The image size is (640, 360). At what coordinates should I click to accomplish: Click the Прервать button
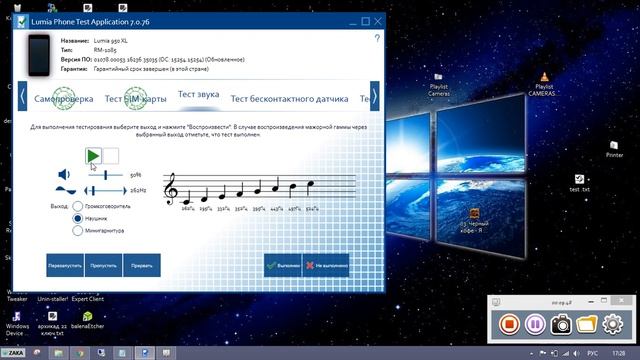(142, 265)
